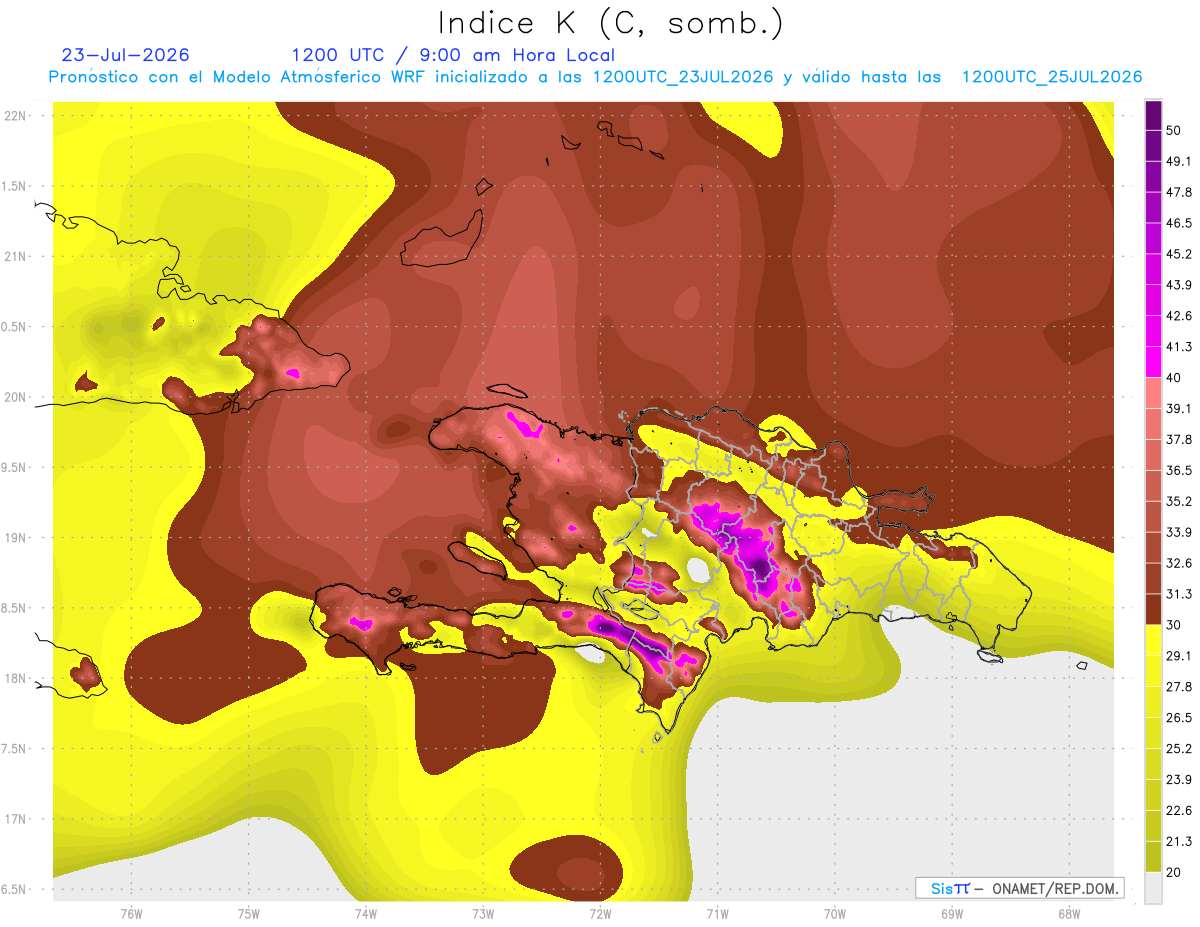Click the SisTT - ONAMET/REP.DOM. credit box
1200x927 pixels.
pyautogui.click(x=1019, y=888)
